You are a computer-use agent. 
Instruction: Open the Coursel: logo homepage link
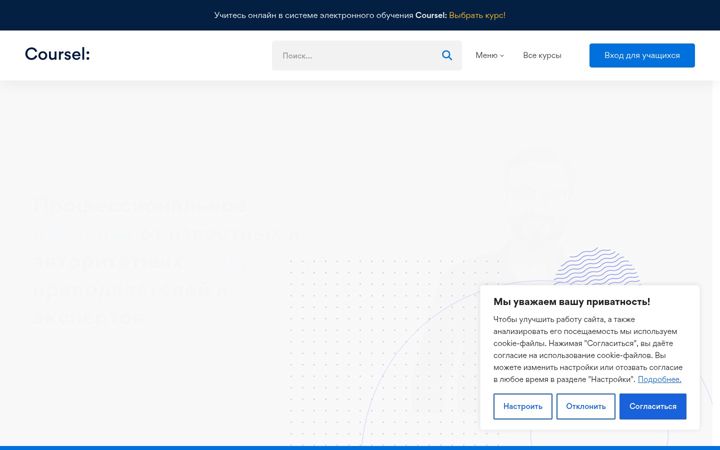(57, 54)
